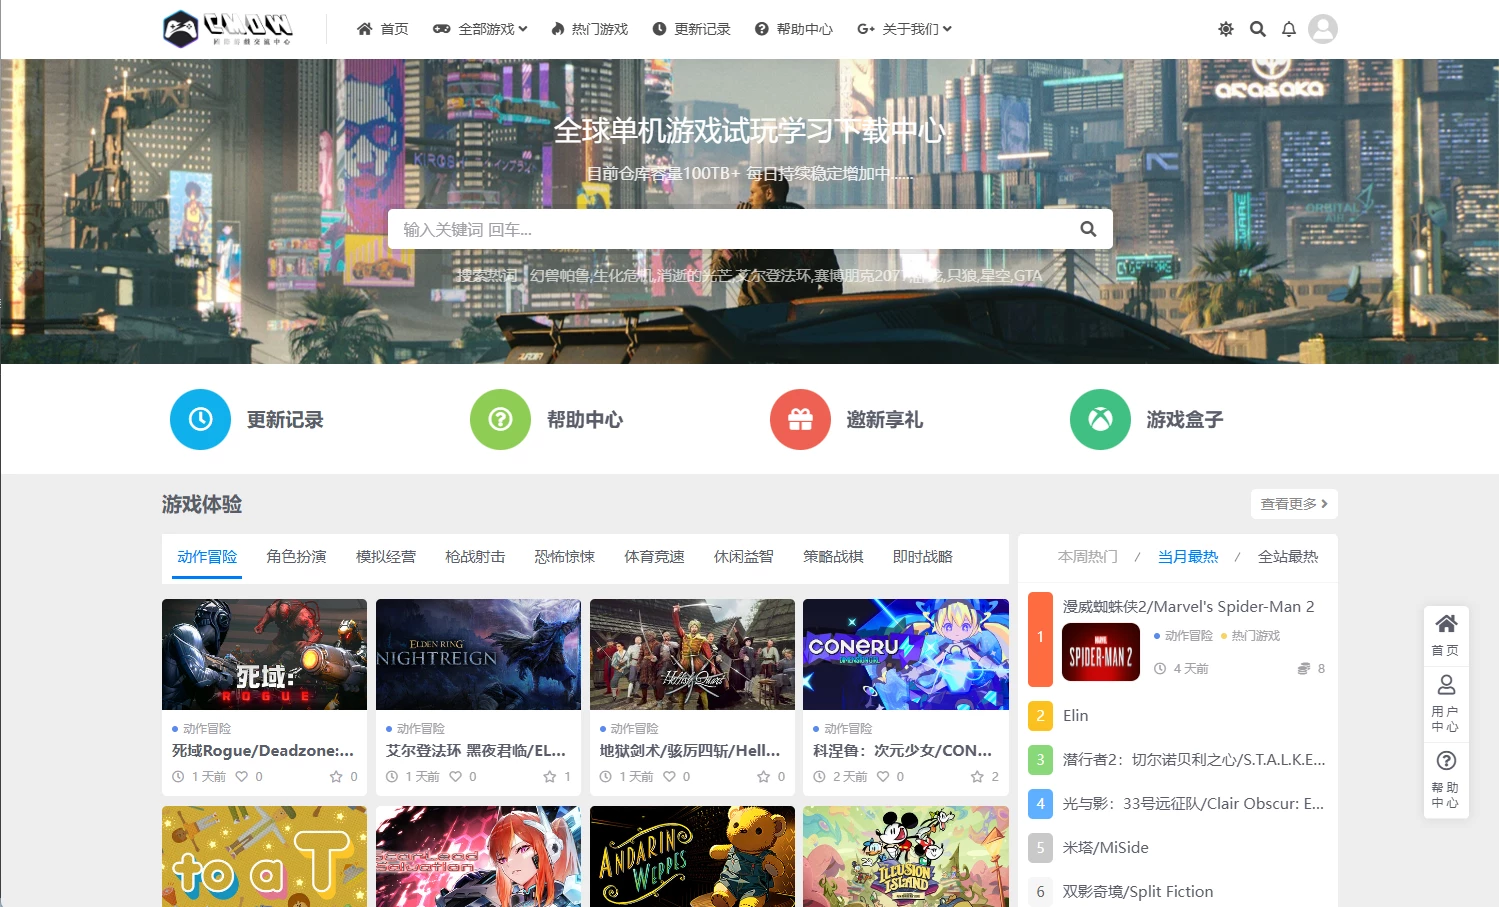Screen dimensions: 1499x907
Task: Open header search magnifier icon
Action: point(1258,29)
